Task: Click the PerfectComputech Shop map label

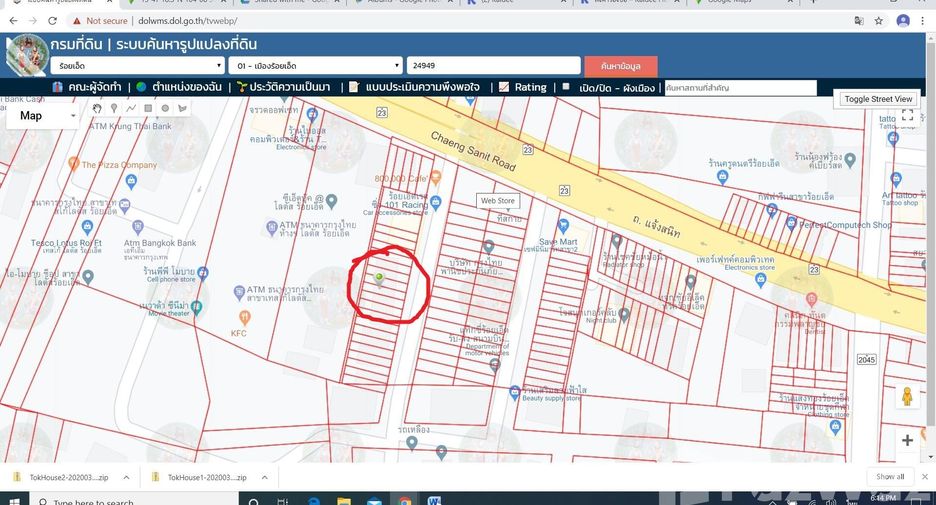Action: click(845, 225)
